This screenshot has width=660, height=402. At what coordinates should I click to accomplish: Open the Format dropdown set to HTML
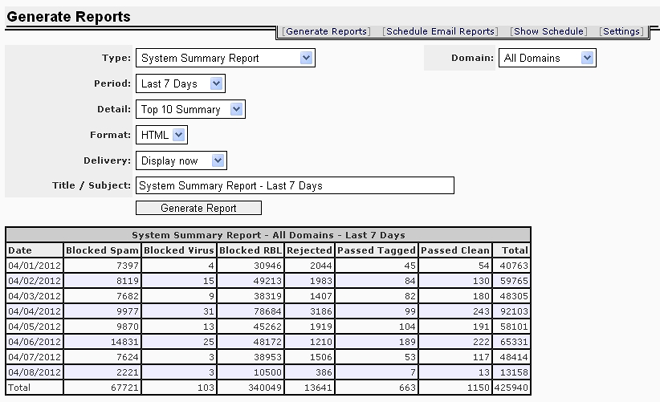pyautogui.click(x=162, y=135)
